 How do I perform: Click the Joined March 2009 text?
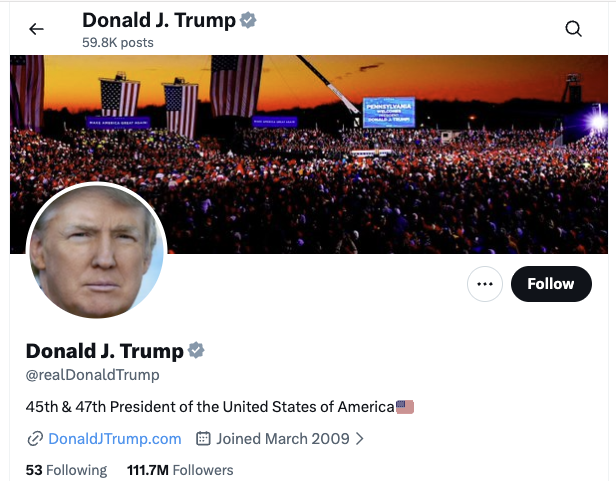(282, 439)
